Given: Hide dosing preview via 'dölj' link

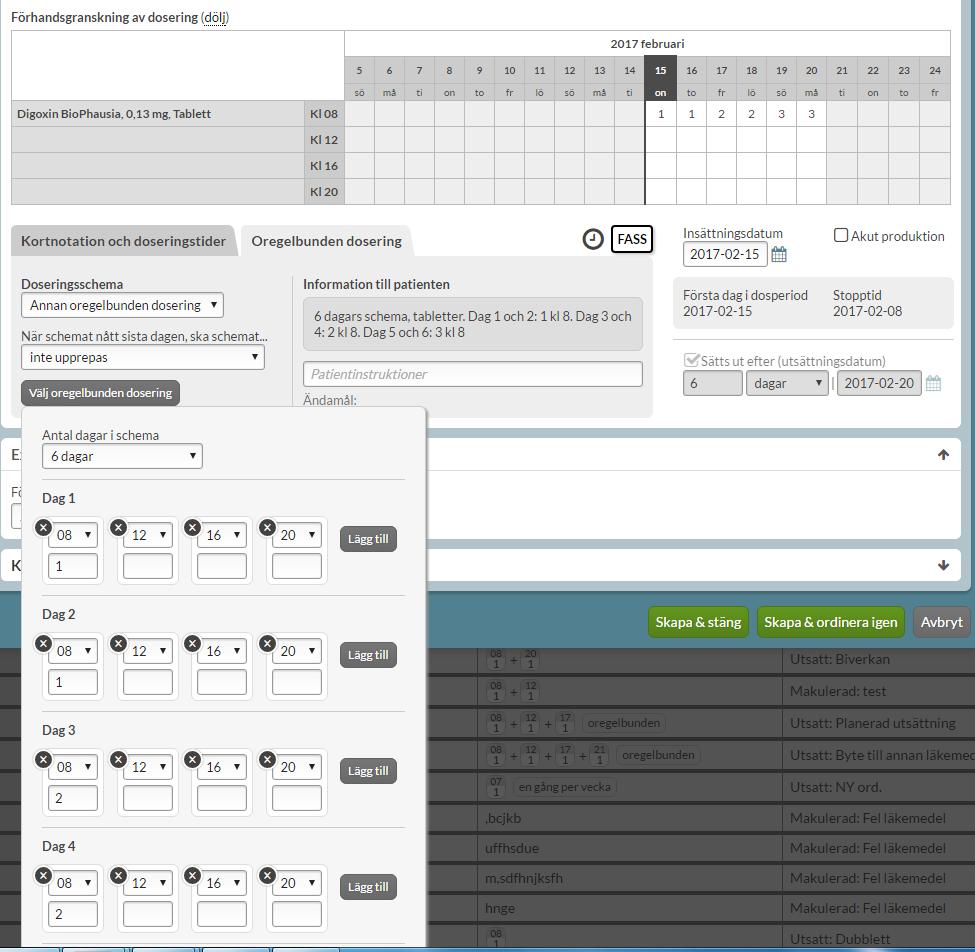Looking at the screenshot, I should point(215,17).
